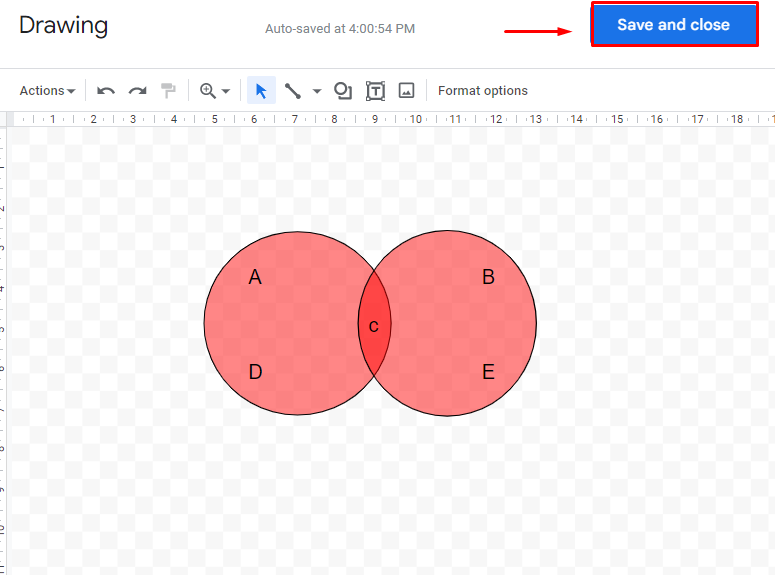Open the Actions menu
775x575 pixels.
(47, 91)
